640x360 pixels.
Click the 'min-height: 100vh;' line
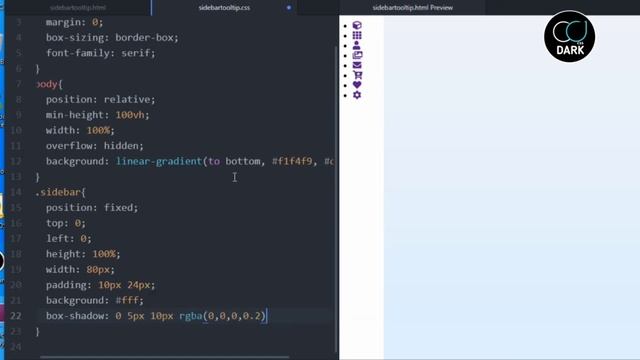(98, 115)
